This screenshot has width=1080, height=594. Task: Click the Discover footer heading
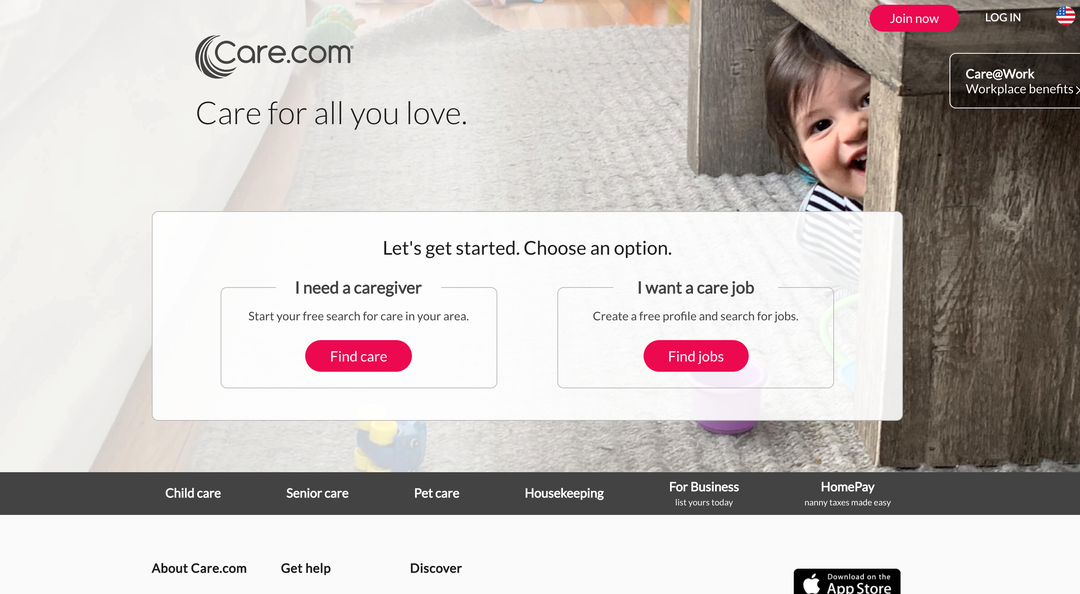[436, 569]
